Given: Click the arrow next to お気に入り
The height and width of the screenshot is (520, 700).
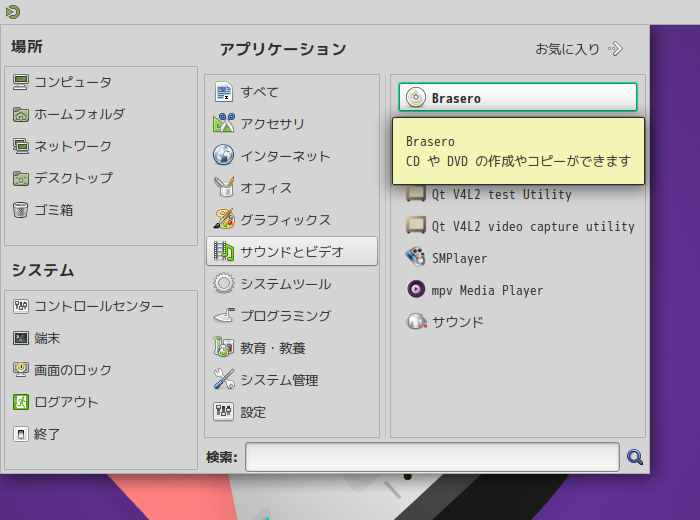Looking at the screenshot, I should (615, 49).
